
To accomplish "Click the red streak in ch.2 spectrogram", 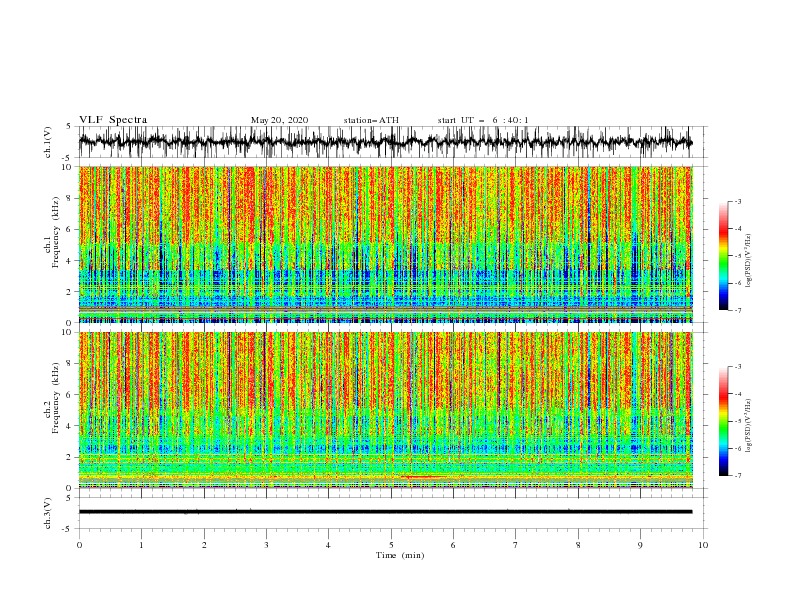I will (x=423, y=477).
